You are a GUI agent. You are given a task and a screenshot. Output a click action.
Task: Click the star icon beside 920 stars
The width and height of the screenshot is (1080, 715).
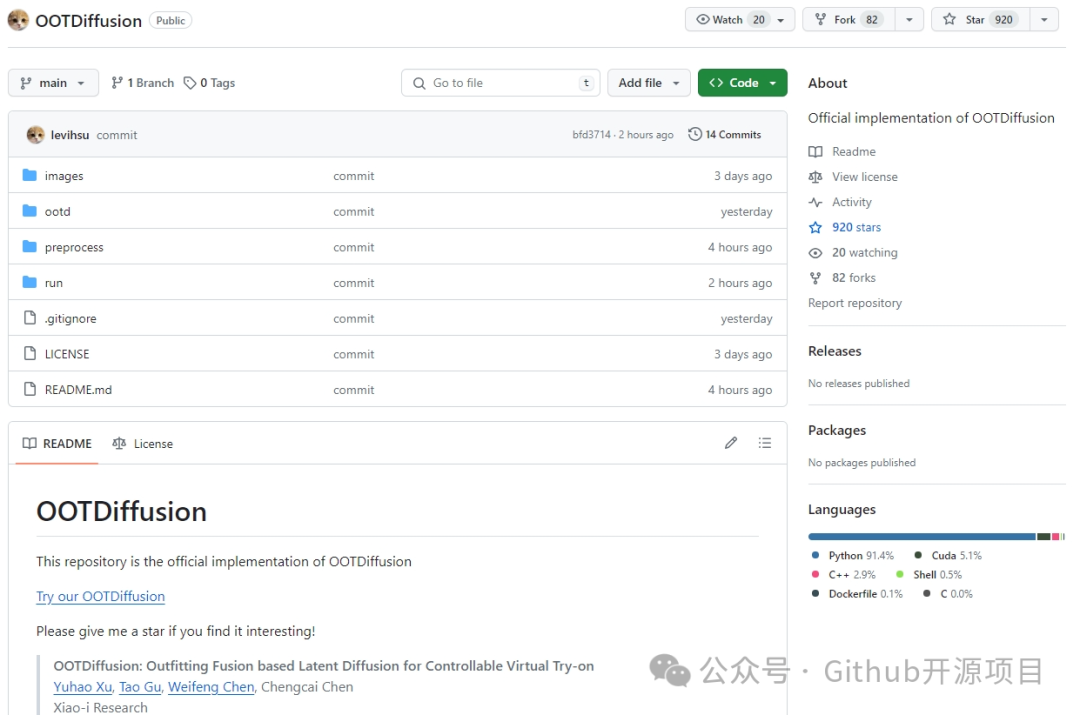point(816,227)
